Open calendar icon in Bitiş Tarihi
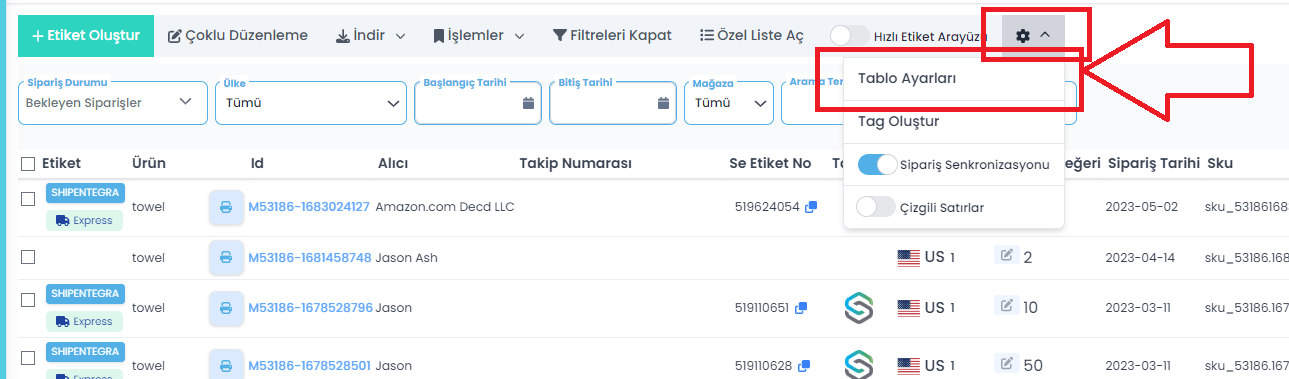Viewport: 1289px width, 379px height. [663, 103]
